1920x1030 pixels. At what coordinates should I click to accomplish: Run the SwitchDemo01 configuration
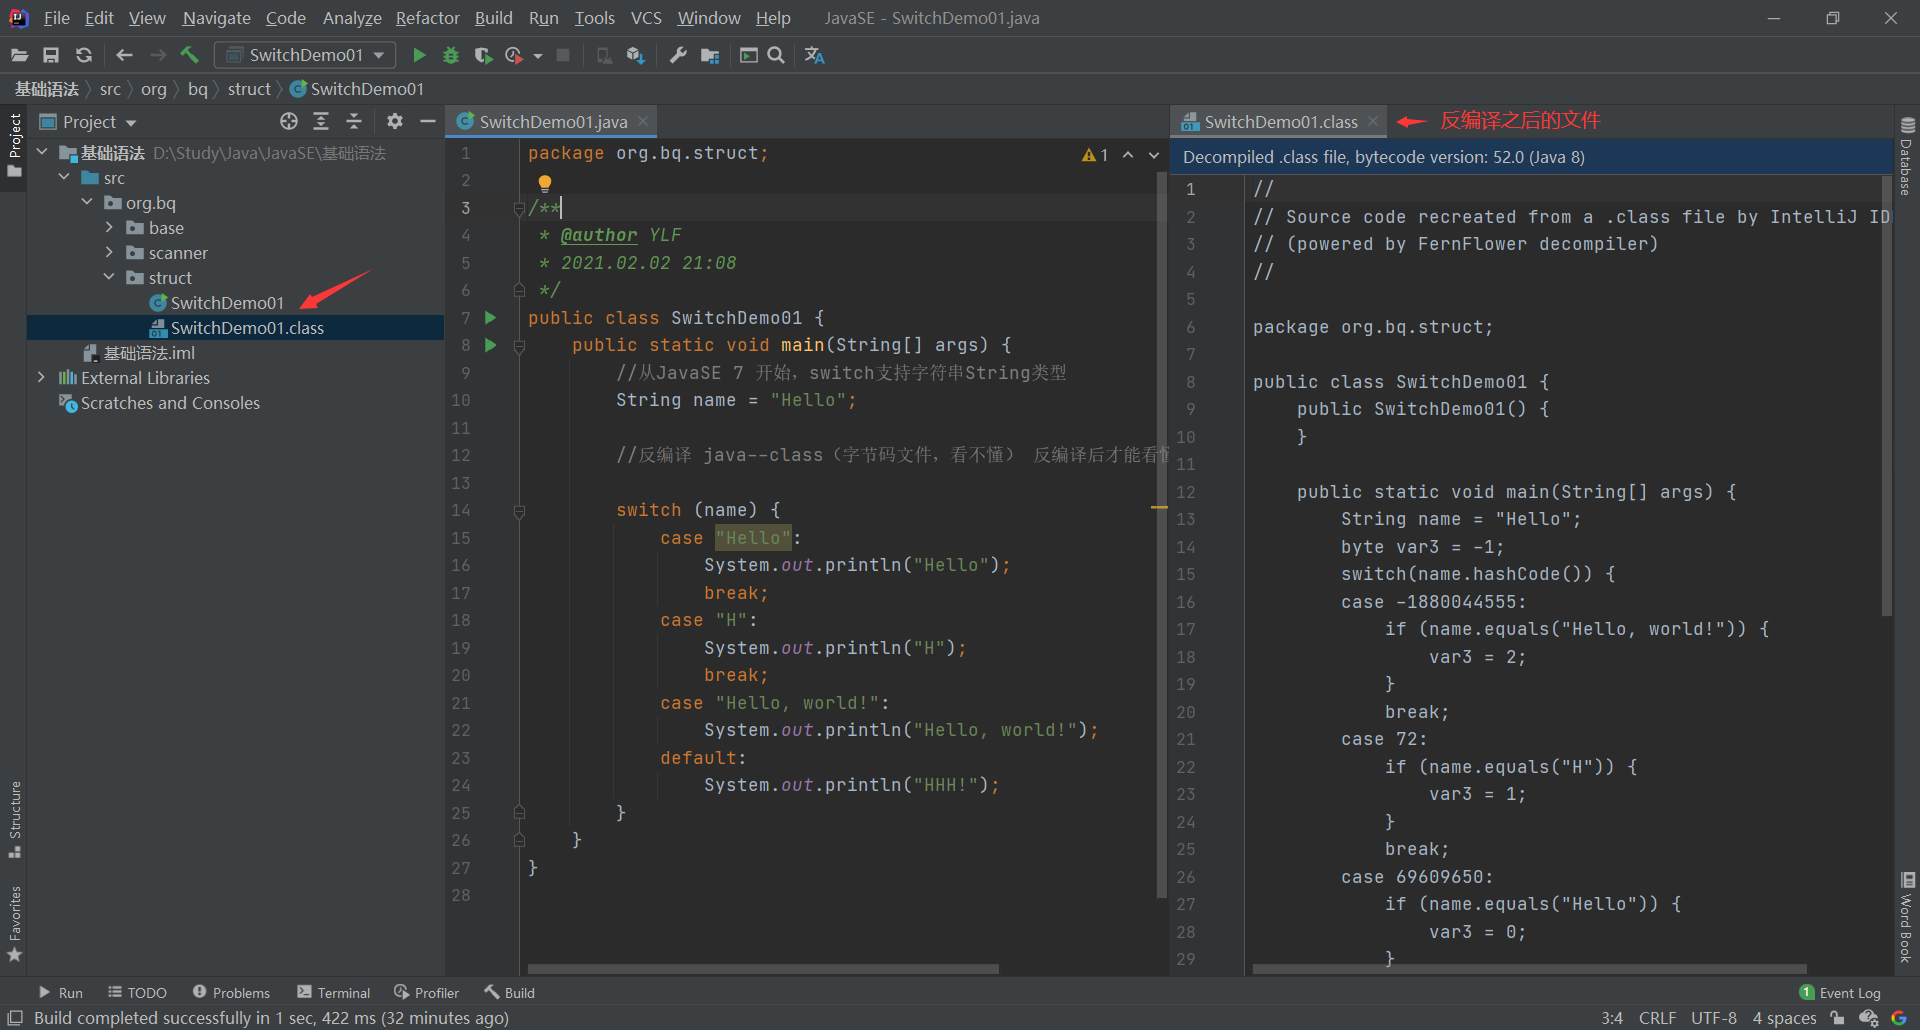tap(419, 55)
